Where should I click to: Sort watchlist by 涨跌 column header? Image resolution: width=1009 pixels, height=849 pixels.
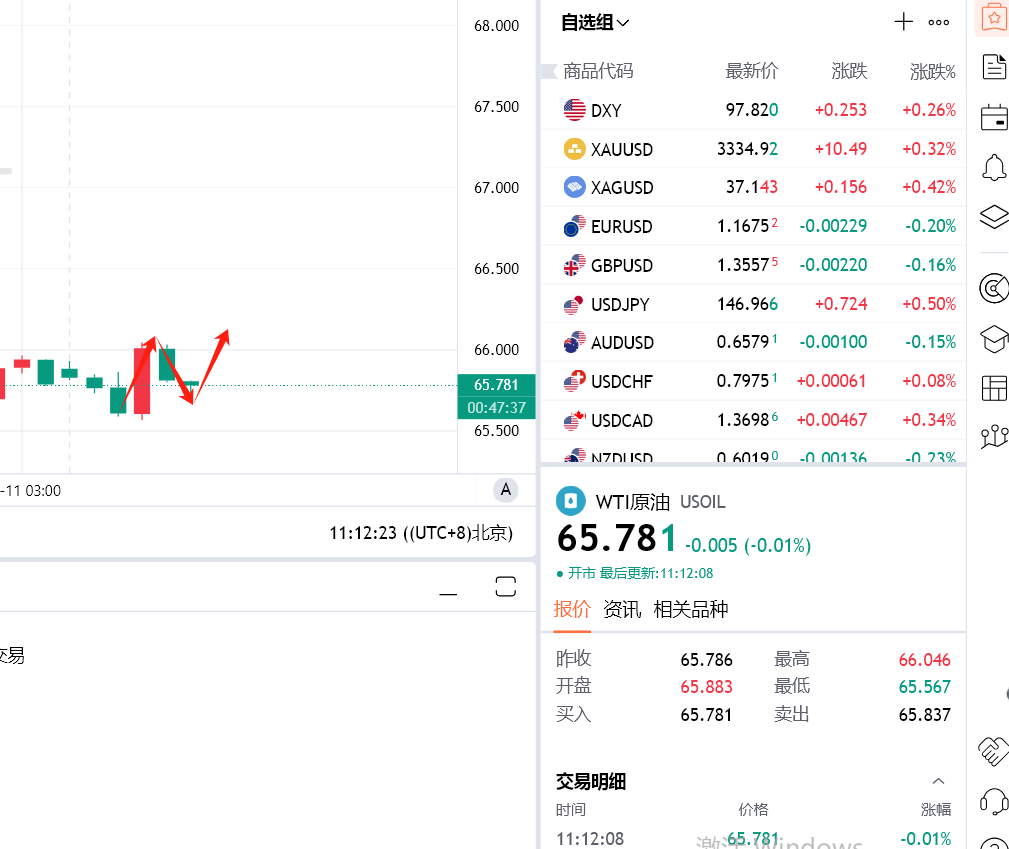849,71
